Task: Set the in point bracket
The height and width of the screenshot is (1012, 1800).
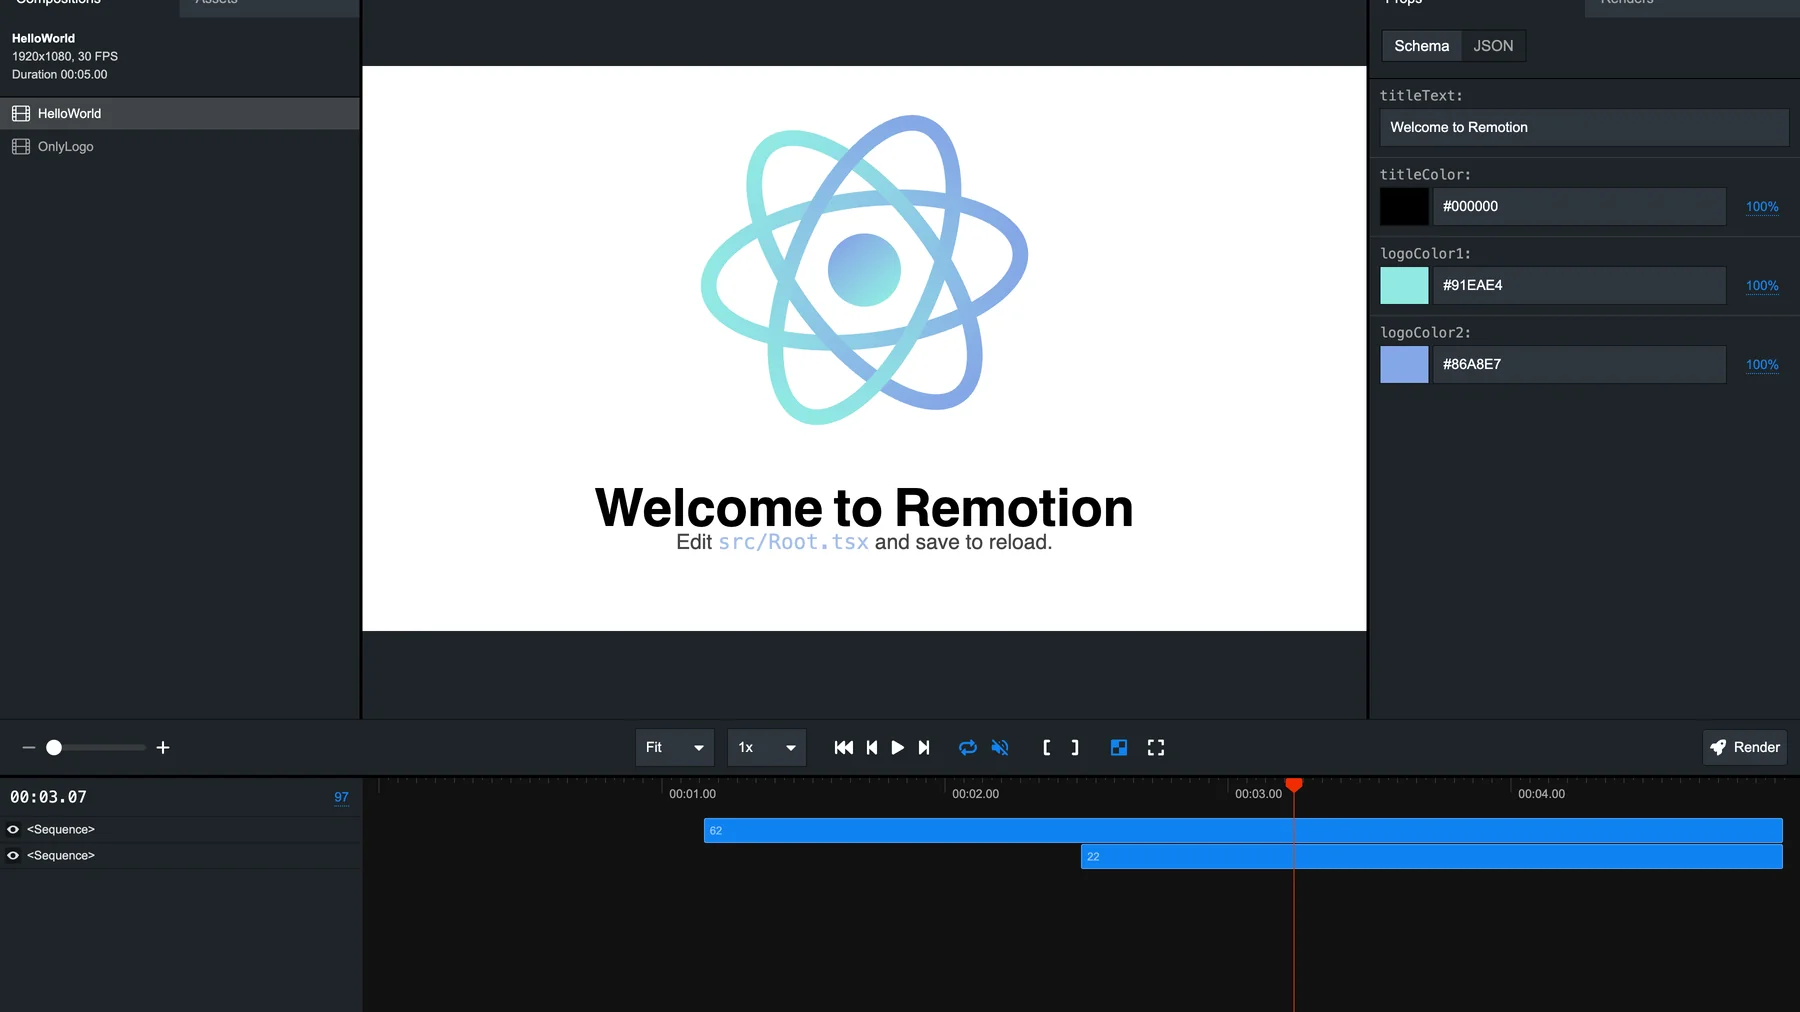Action: pos(1046,747)
